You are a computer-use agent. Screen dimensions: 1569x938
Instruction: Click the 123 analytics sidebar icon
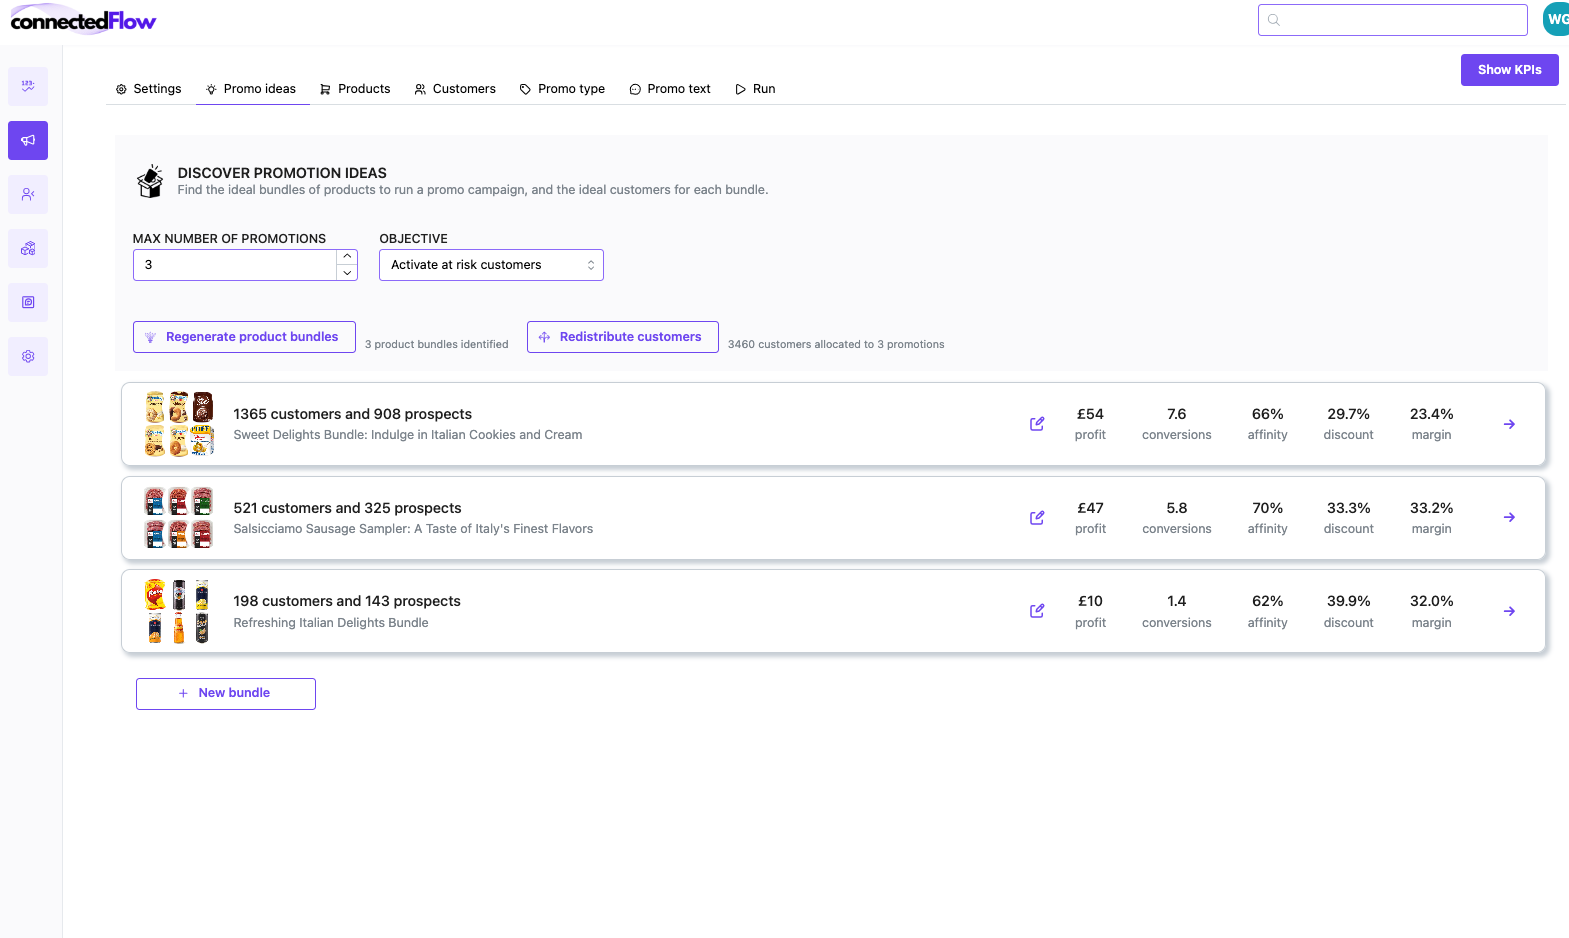pos(28,86)
